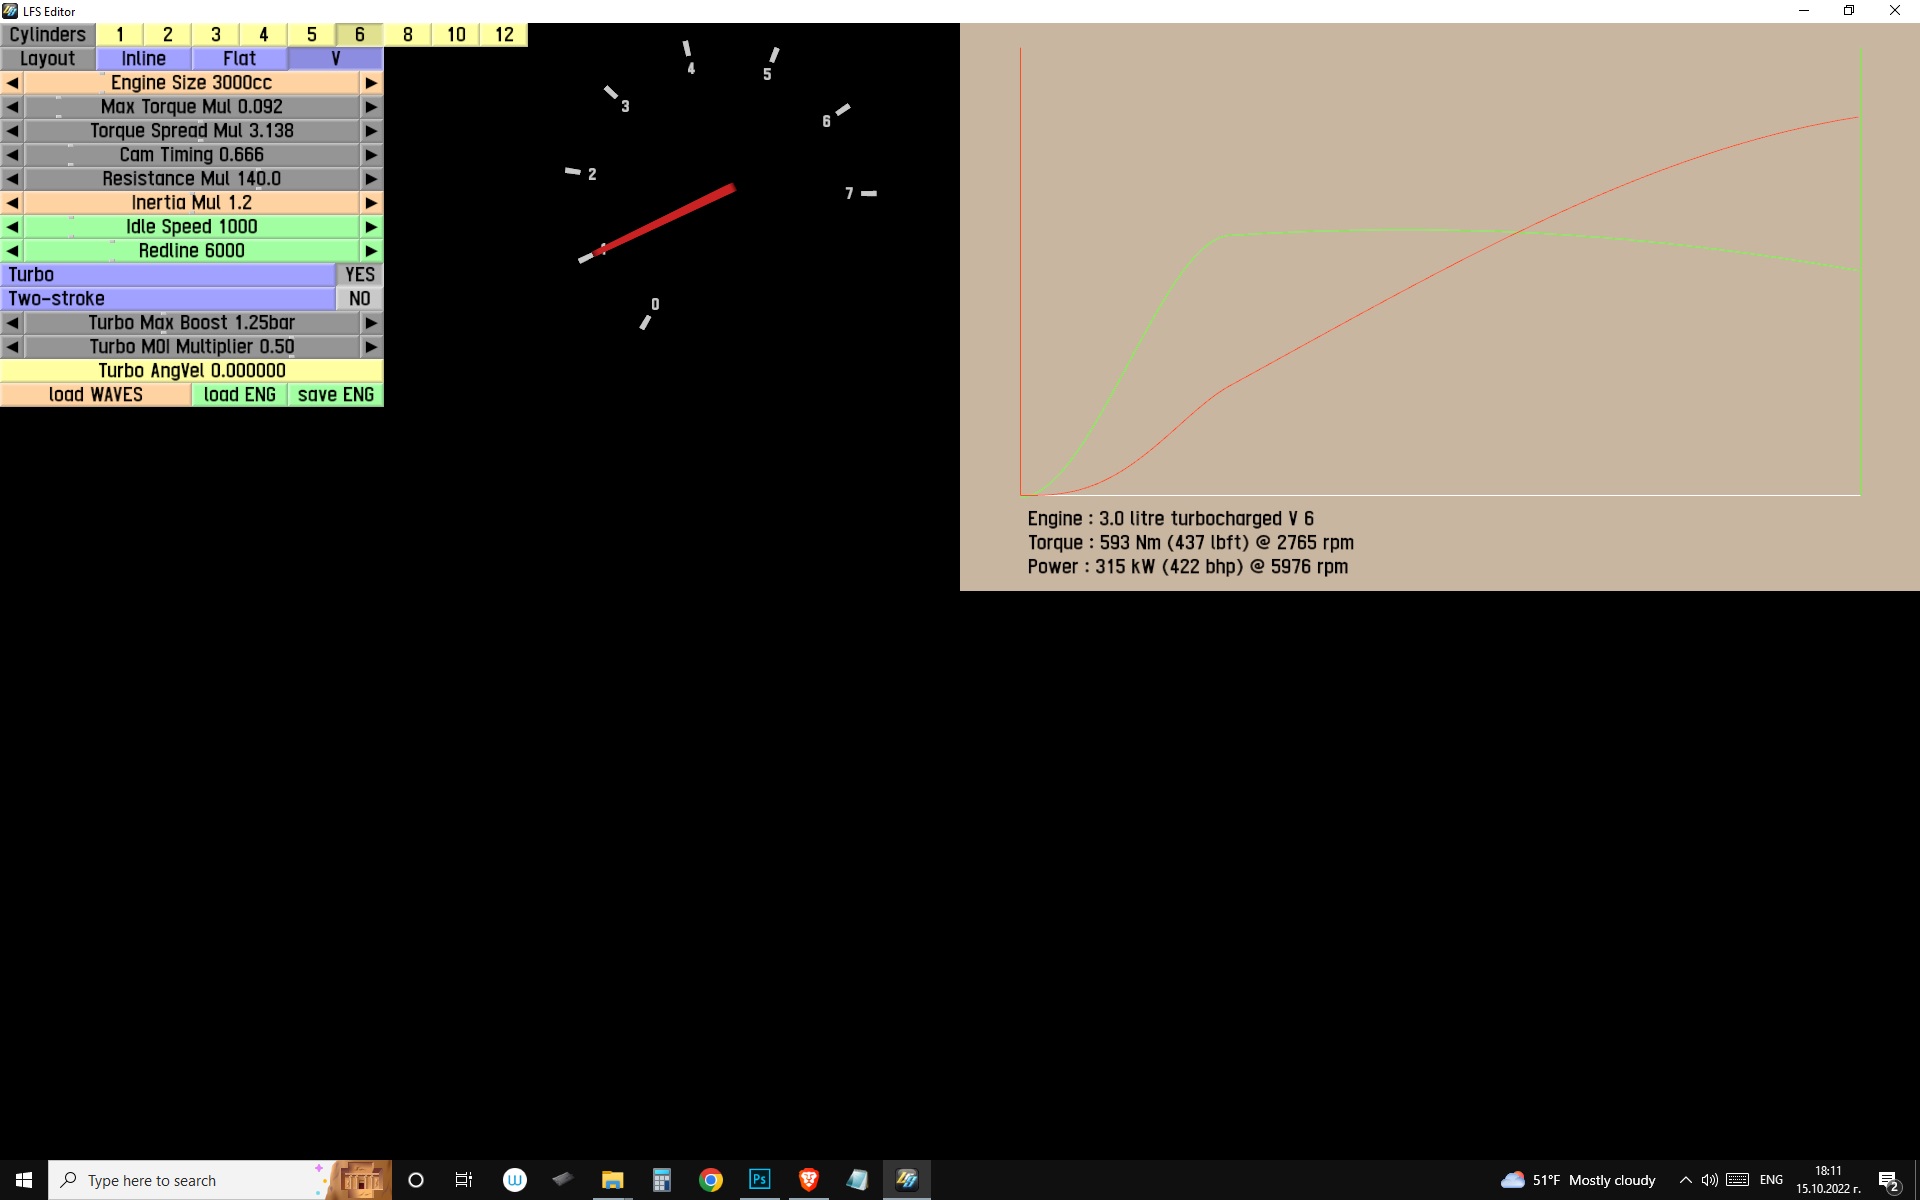
Task: Toggle Turbo YES setting
Action: pyautogui.click(x=359, y=275)
